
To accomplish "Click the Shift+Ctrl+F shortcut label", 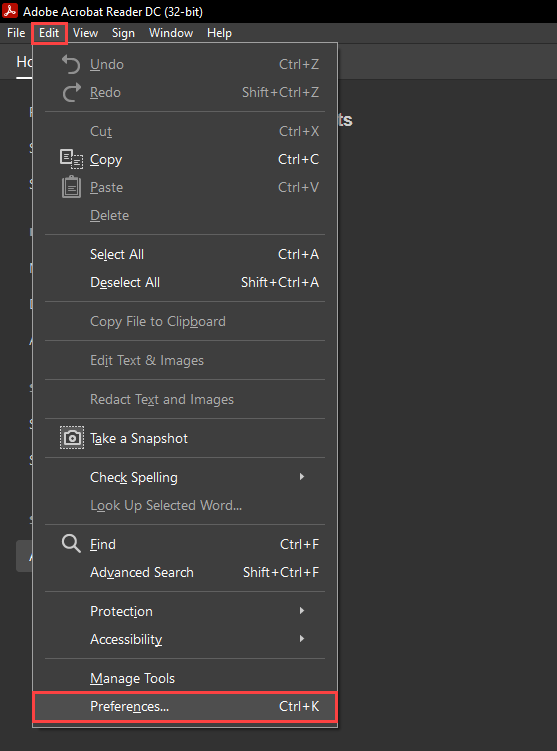I will point(281,572).
